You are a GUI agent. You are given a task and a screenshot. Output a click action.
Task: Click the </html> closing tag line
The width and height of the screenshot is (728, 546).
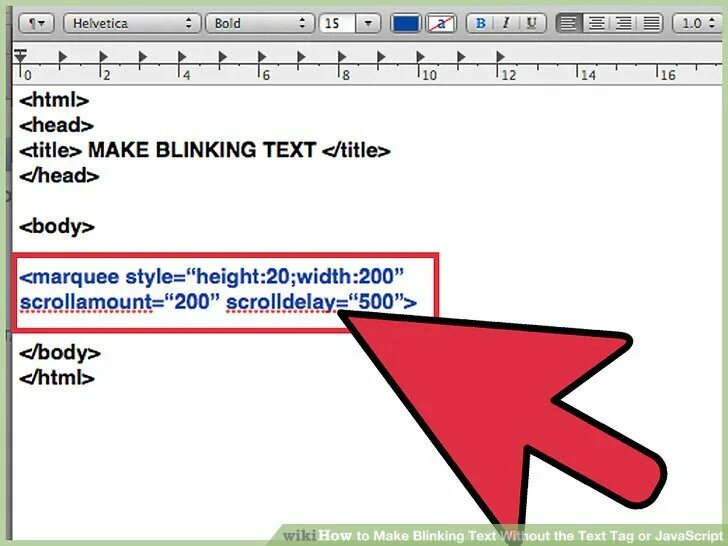pos(57,378)
